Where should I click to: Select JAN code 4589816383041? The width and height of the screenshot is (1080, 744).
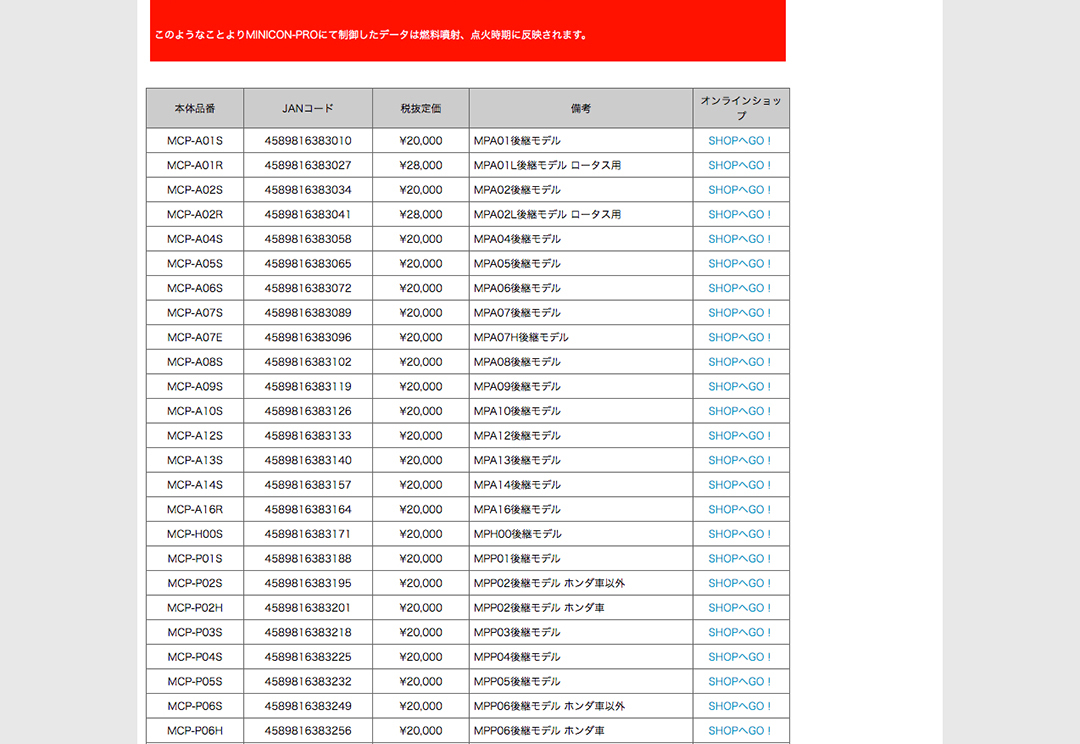(308, 214)
